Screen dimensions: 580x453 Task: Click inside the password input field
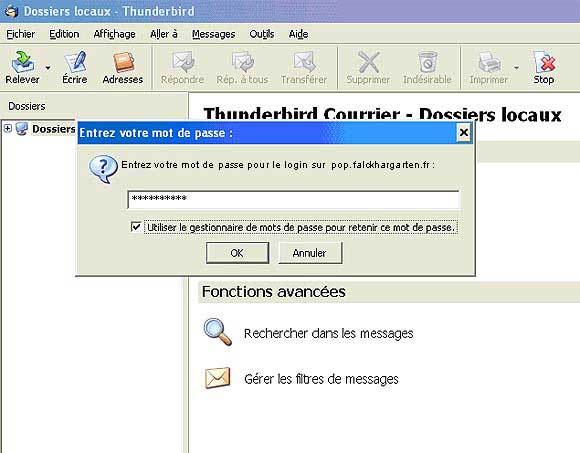pos(293,200)
